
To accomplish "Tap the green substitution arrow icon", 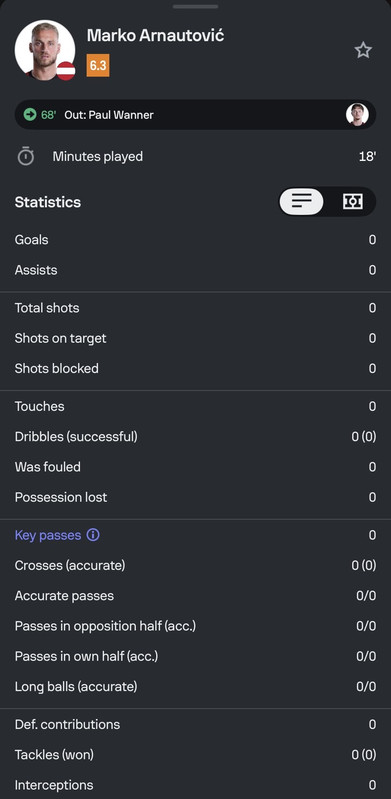I will [30, 115].
